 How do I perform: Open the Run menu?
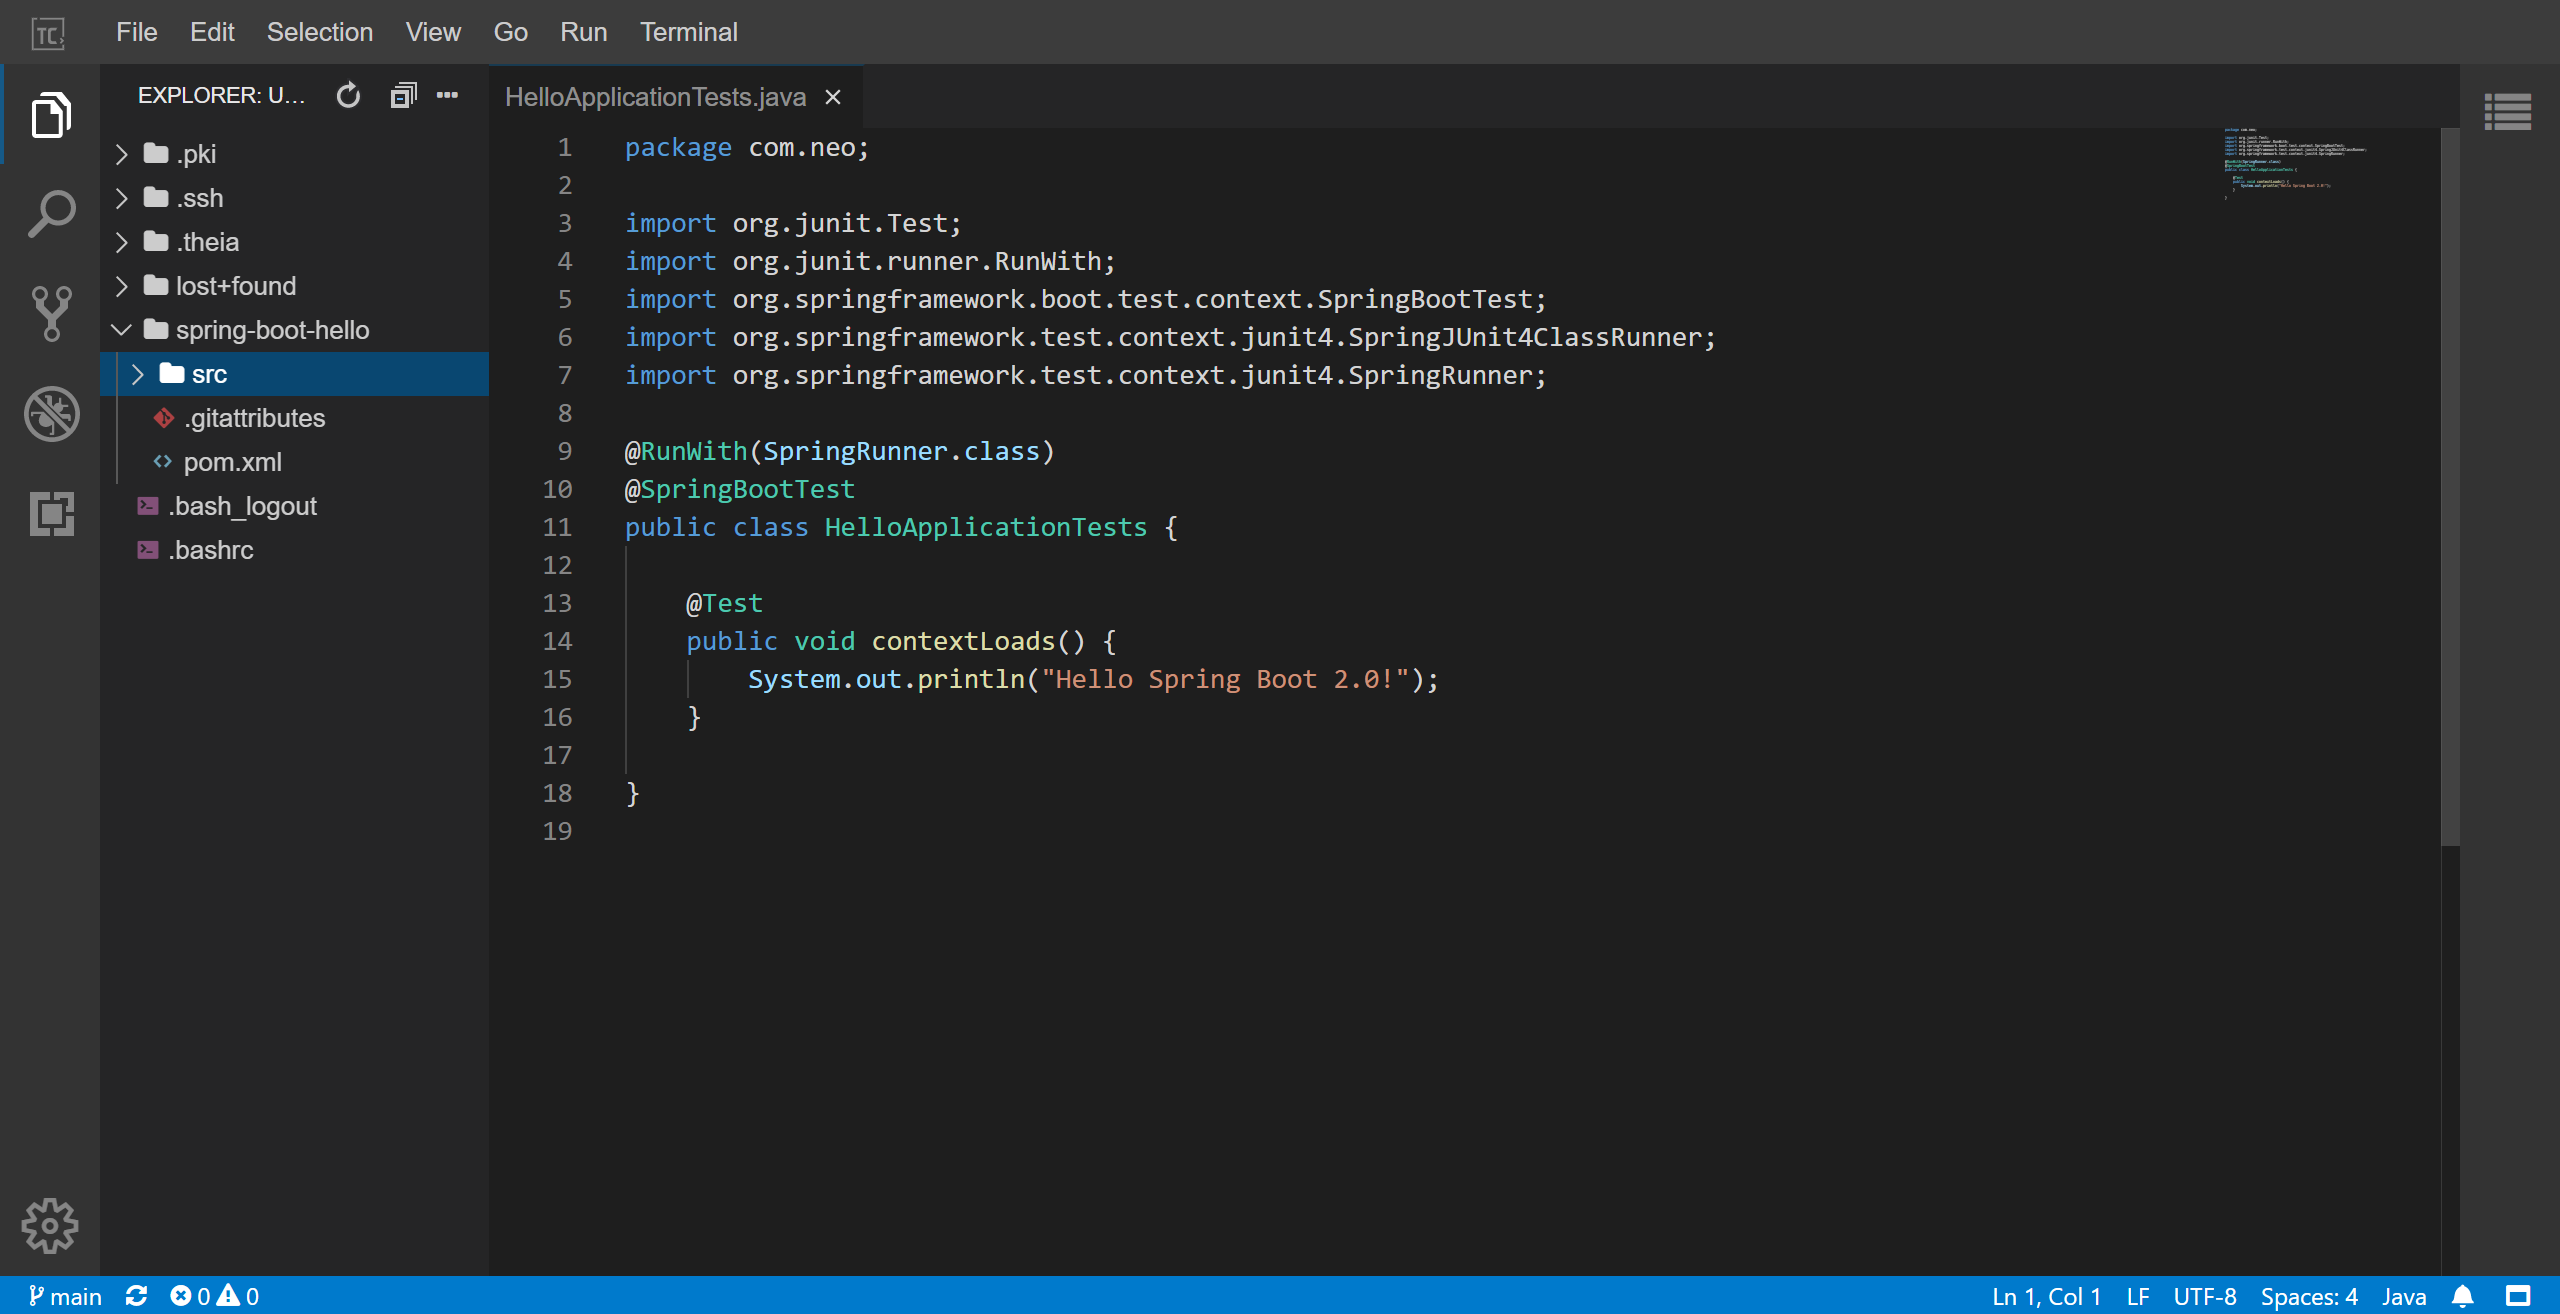tap(584, 32)
